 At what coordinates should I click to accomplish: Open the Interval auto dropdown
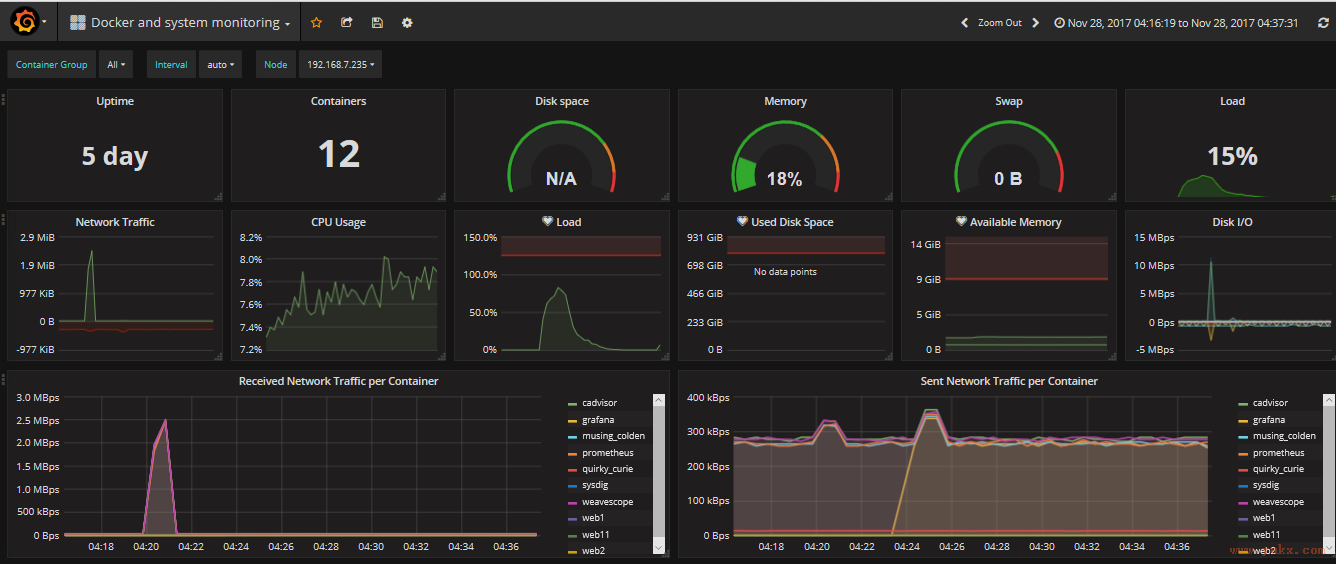(220, 65)
